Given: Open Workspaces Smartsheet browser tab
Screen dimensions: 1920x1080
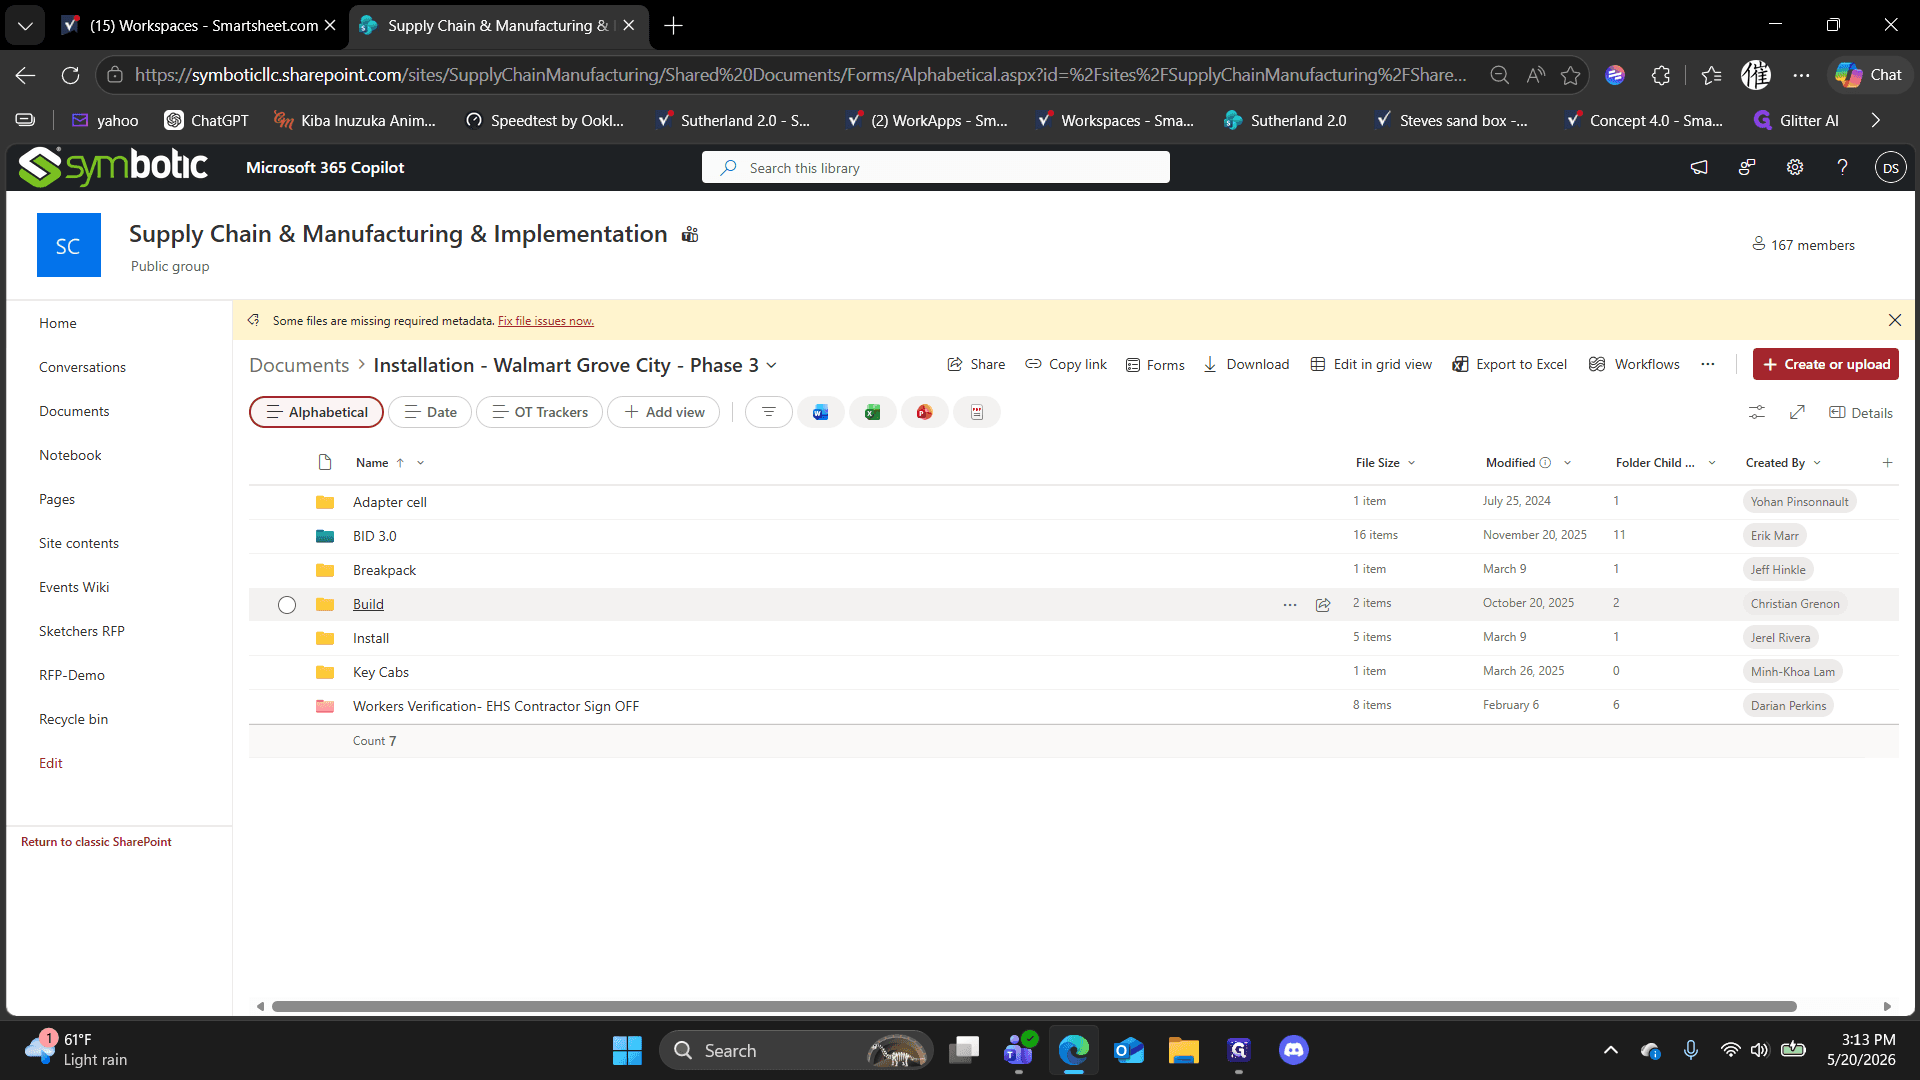Looking at the screenshot, I should [200, 25].
